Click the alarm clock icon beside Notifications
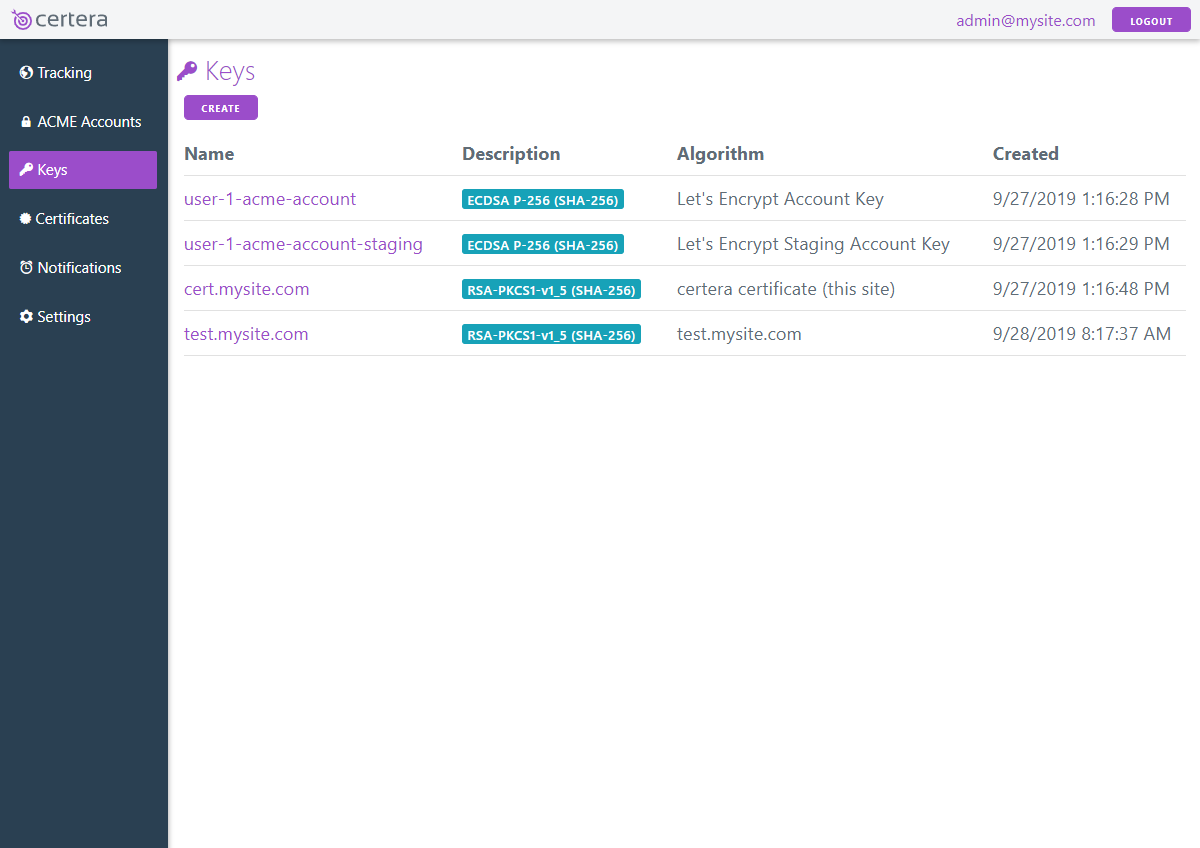 coord(26,268)
